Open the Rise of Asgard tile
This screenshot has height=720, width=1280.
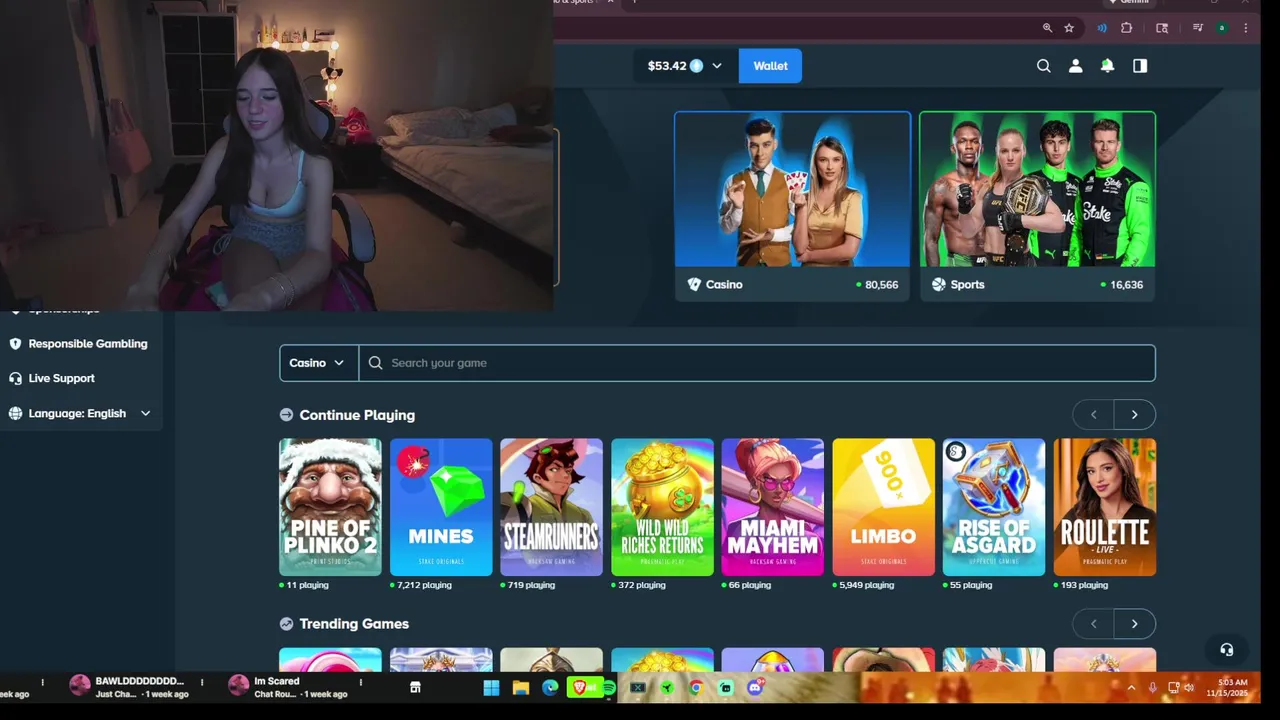[993, 507]
